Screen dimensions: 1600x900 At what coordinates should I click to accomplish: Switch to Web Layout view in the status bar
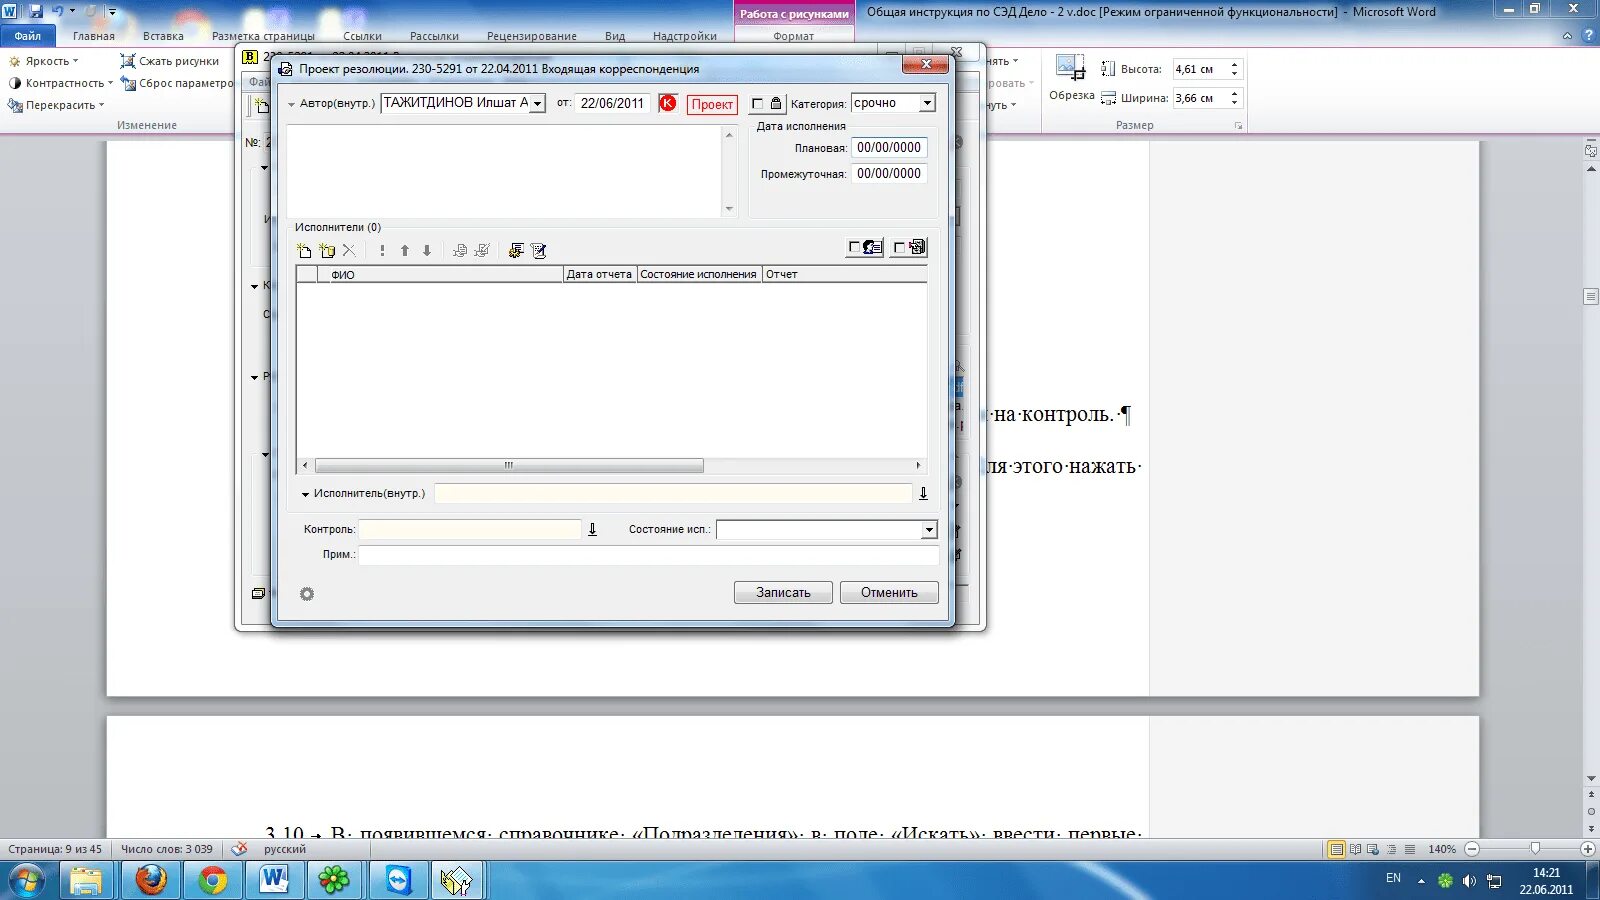1373,849
